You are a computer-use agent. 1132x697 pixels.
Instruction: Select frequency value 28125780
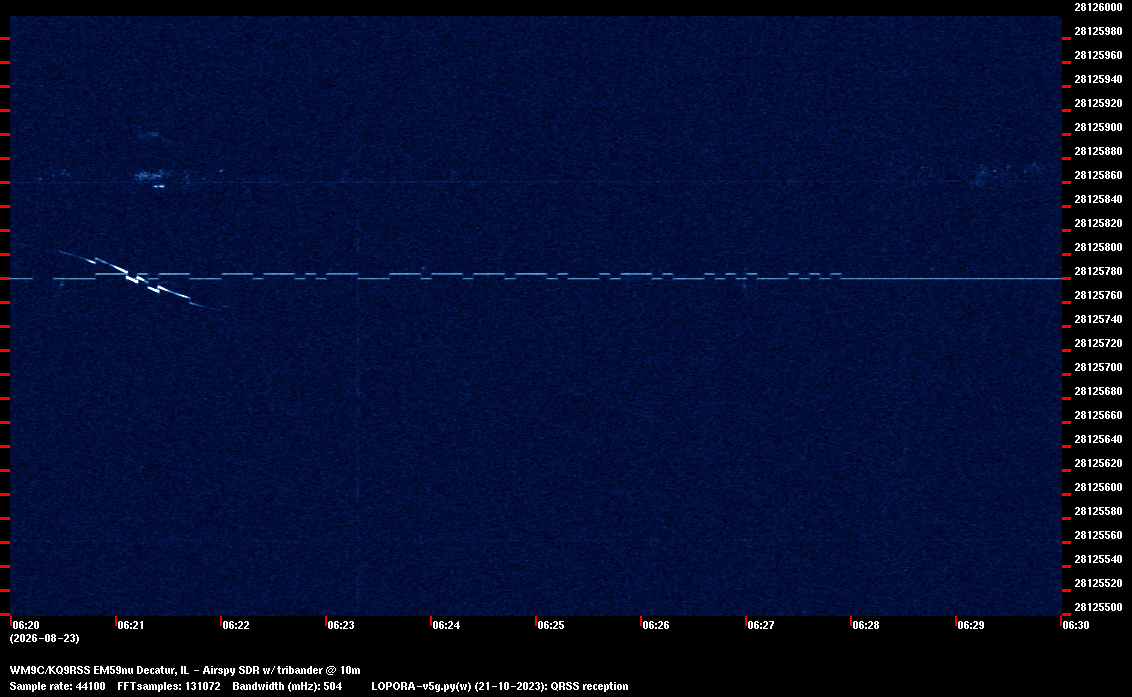1098,271
